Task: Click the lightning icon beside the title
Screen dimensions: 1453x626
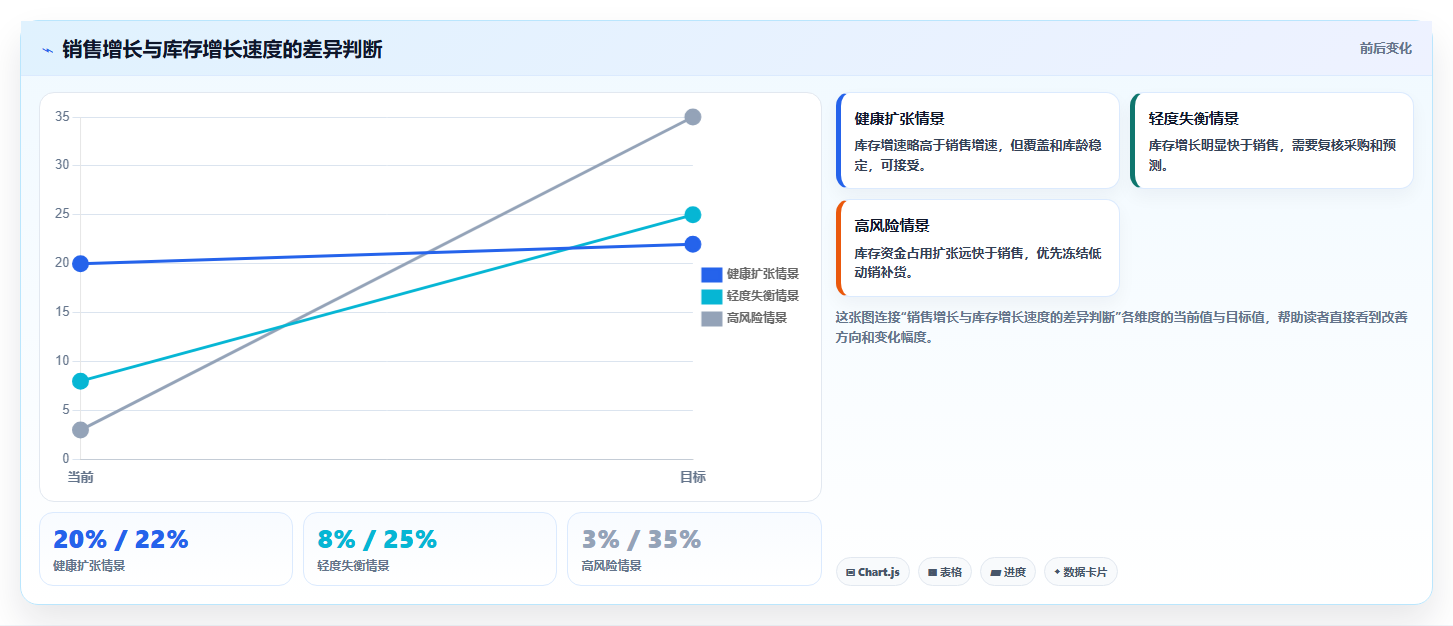Action: [47, 50]
